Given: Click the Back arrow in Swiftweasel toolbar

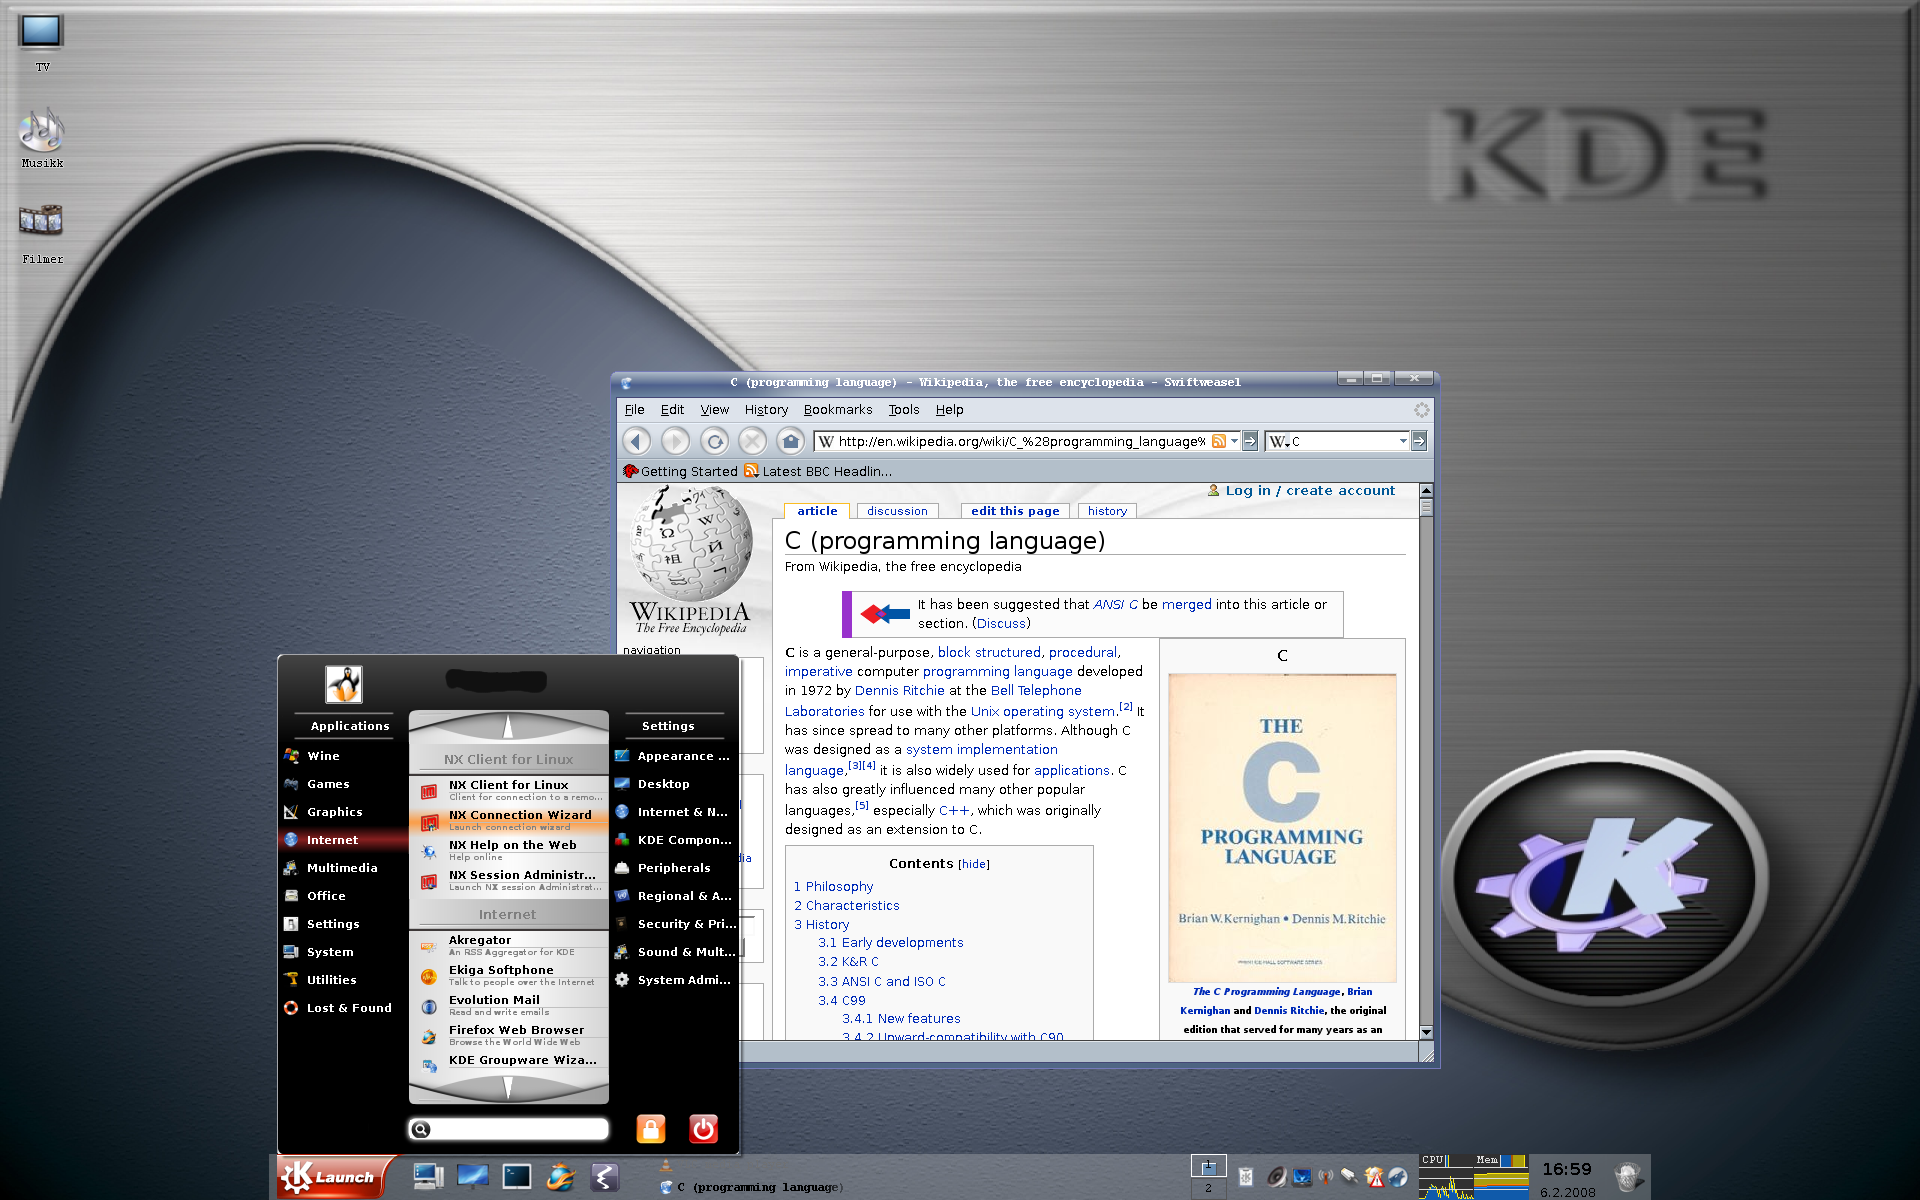Looking at the screenshot, I should pos(636,441).
